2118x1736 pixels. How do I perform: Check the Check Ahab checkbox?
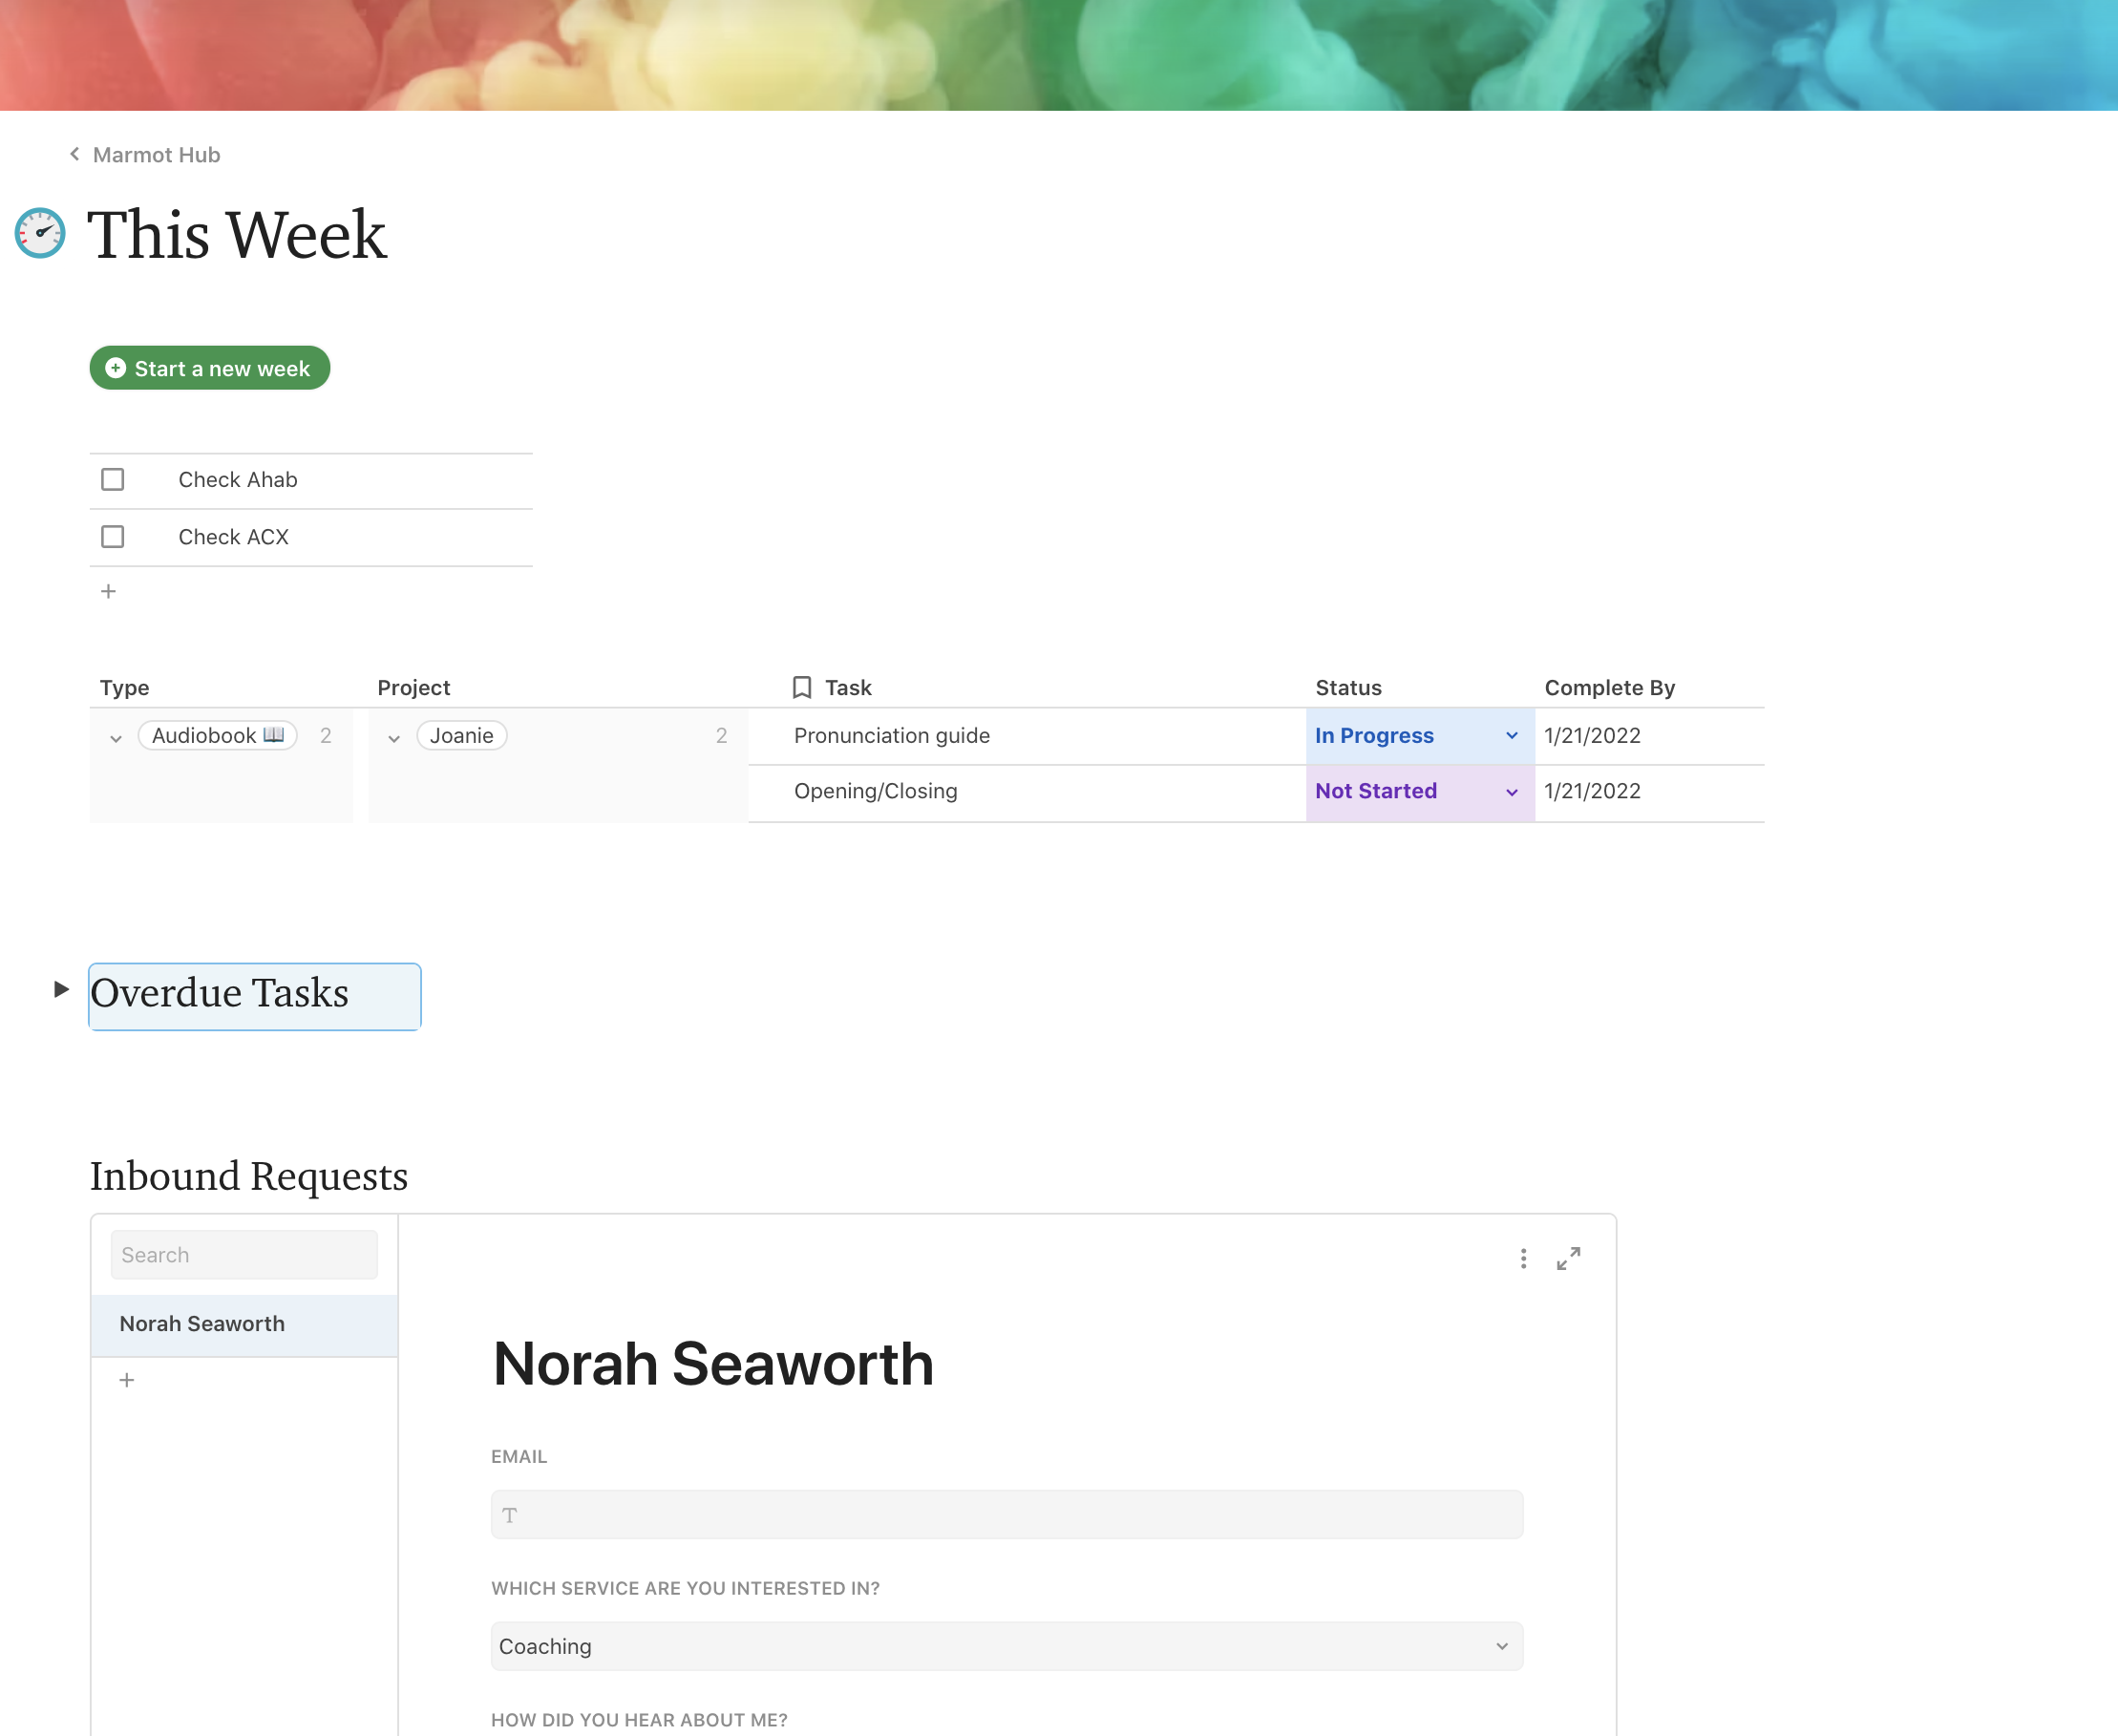coord(113,480)
